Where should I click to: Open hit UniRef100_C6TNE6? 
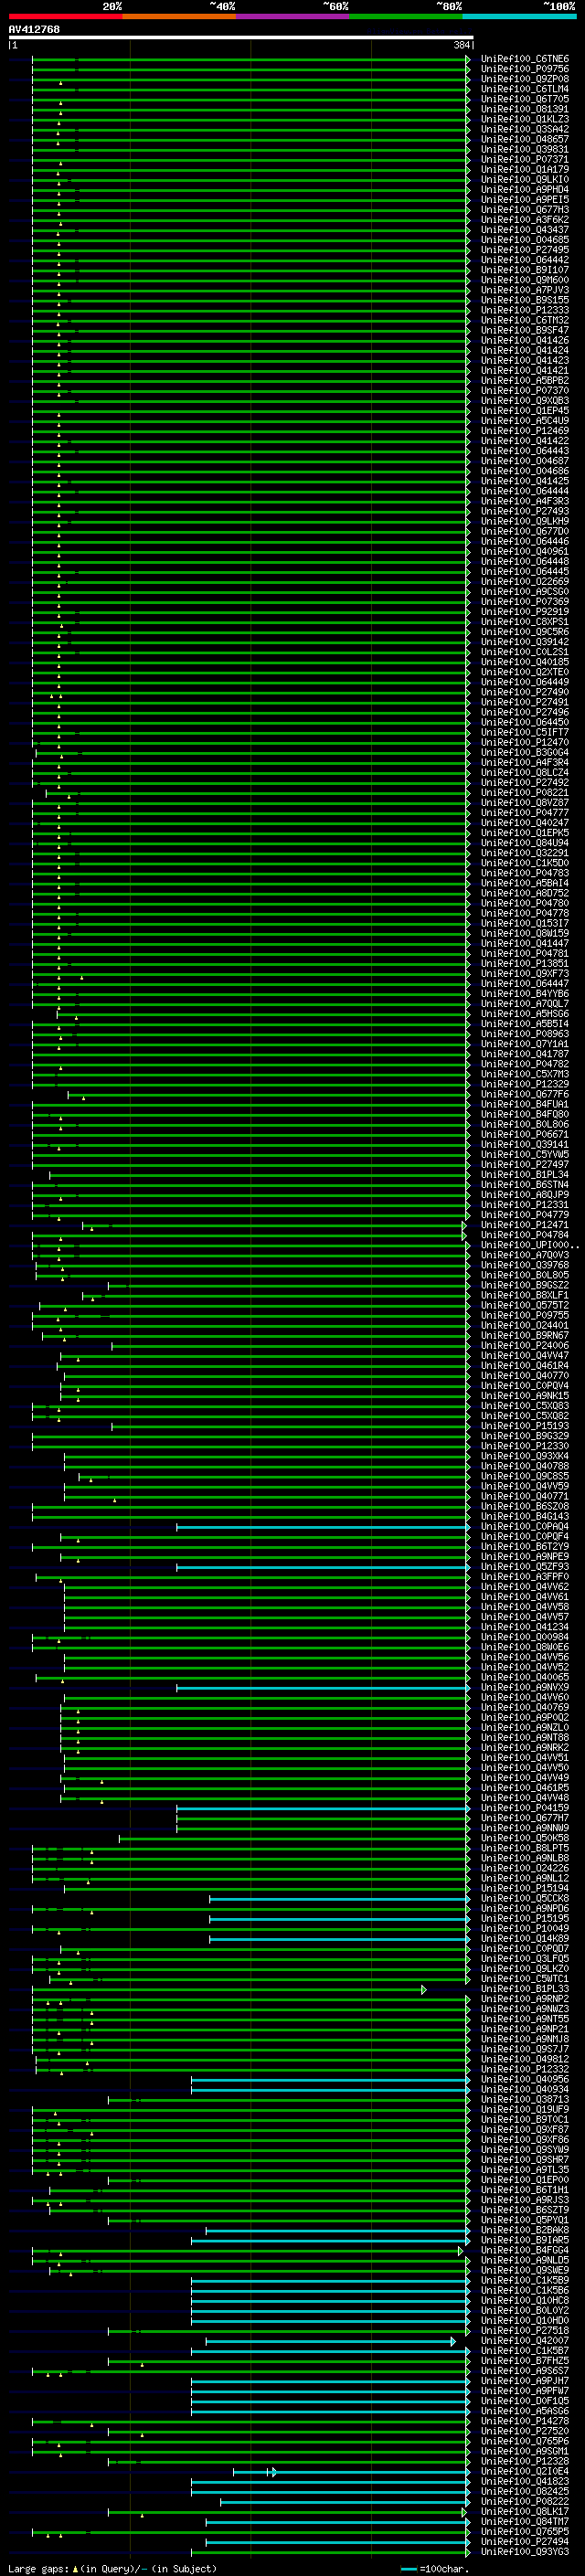click(525, 59)
